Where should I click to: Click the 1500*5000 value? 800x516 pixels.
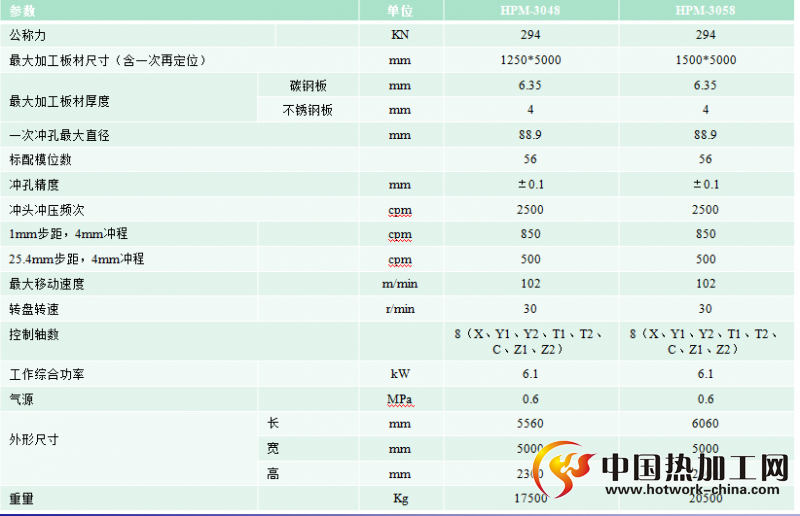[x=706, y=60]
